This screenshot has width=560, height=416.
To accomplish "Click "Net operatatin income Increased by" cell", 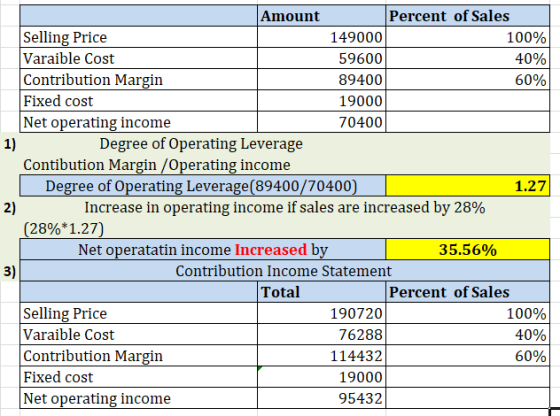I will 202,249.
